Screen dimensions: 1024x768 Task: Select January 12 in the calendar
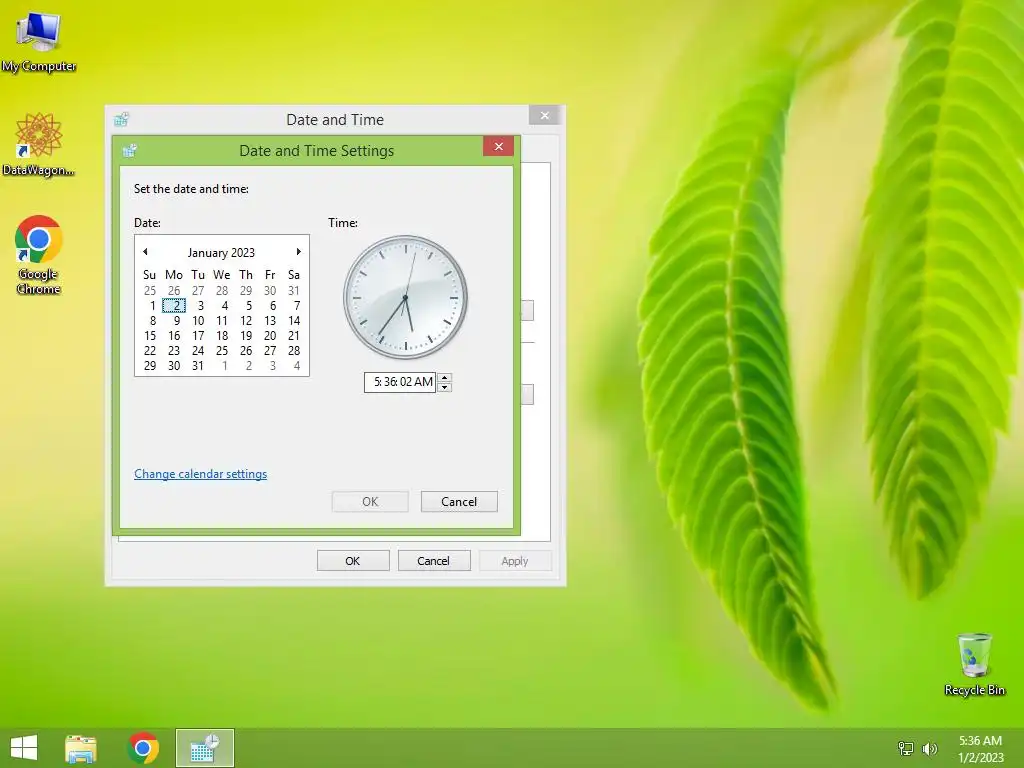click(x=246, y=321)
